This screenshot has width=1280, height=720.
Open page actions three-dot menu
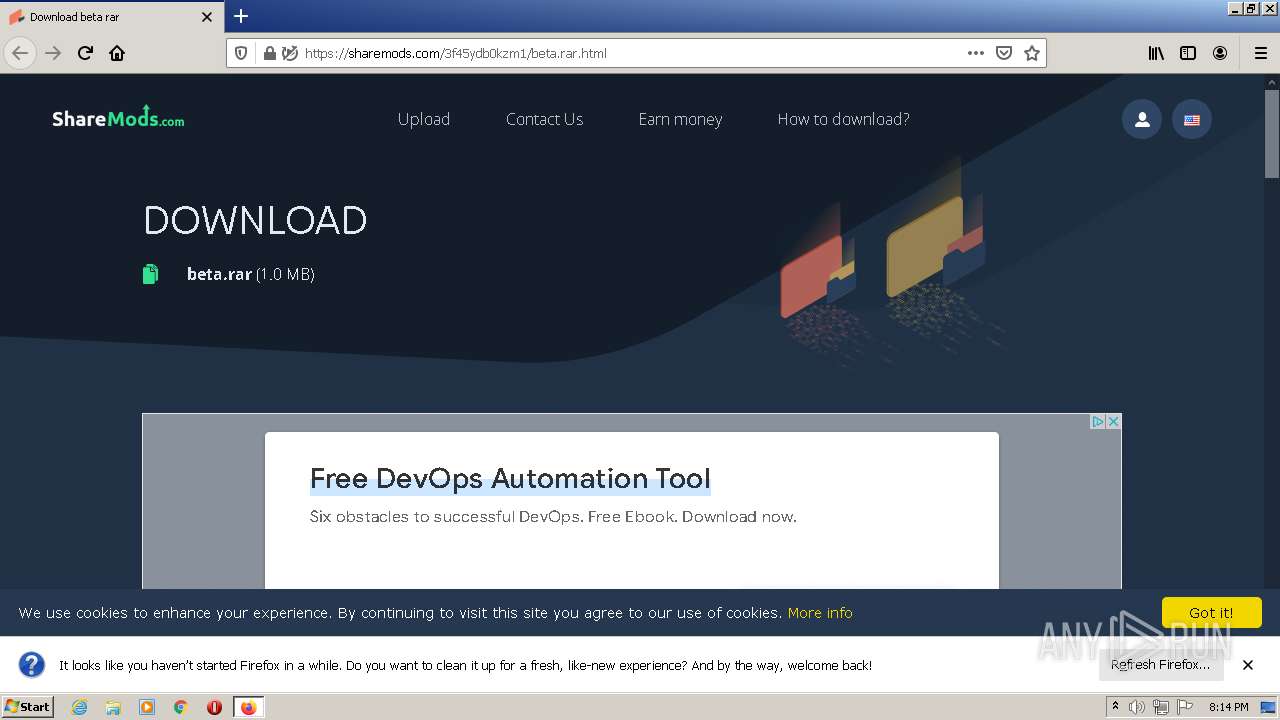(976, 53)
